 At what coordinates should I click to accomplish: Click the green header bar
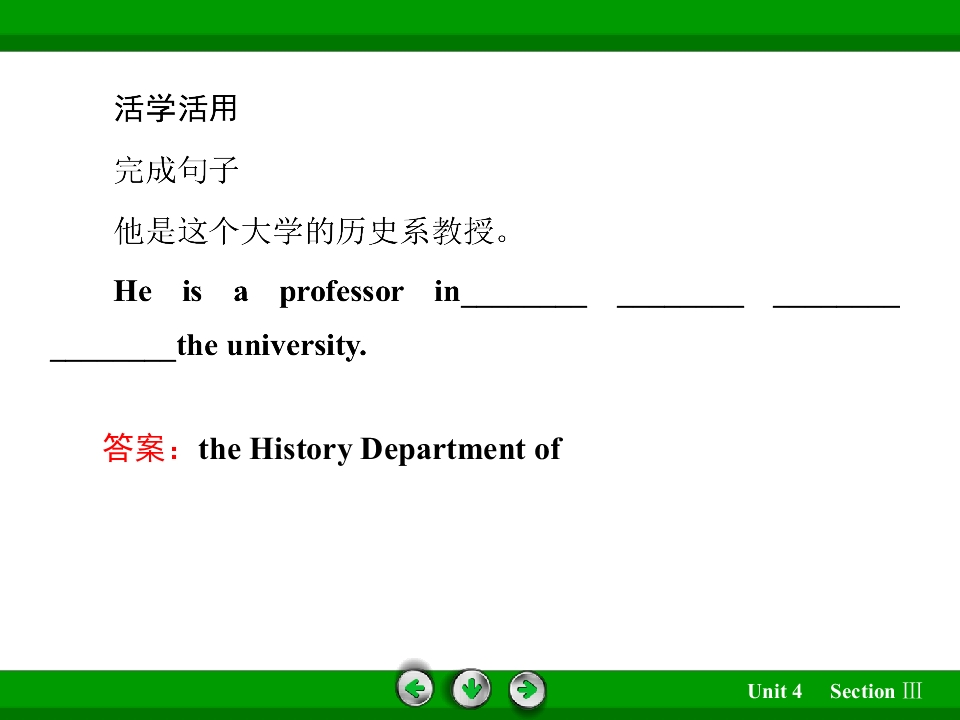click(480, 26)
